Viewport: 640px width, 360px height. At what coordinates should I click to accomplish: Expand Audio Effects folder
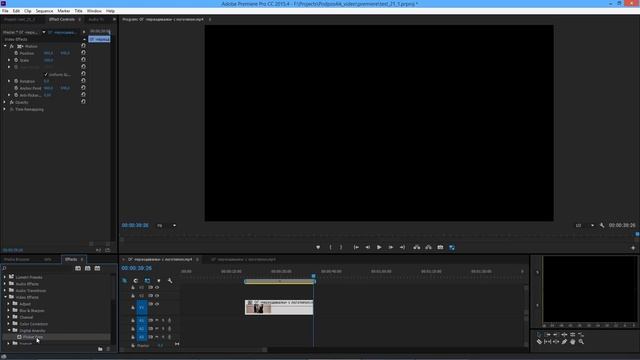(x=5, y=283)
